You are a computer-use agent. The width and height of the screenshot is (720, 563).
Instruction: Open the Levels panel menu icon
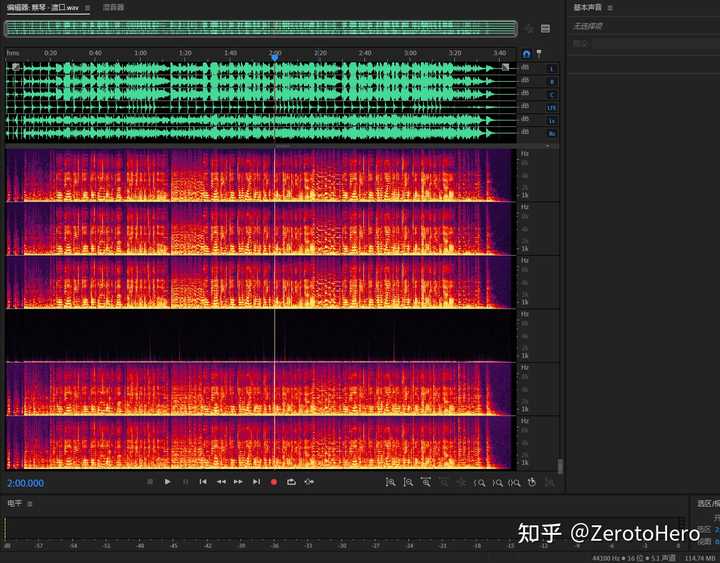point(30,504)
